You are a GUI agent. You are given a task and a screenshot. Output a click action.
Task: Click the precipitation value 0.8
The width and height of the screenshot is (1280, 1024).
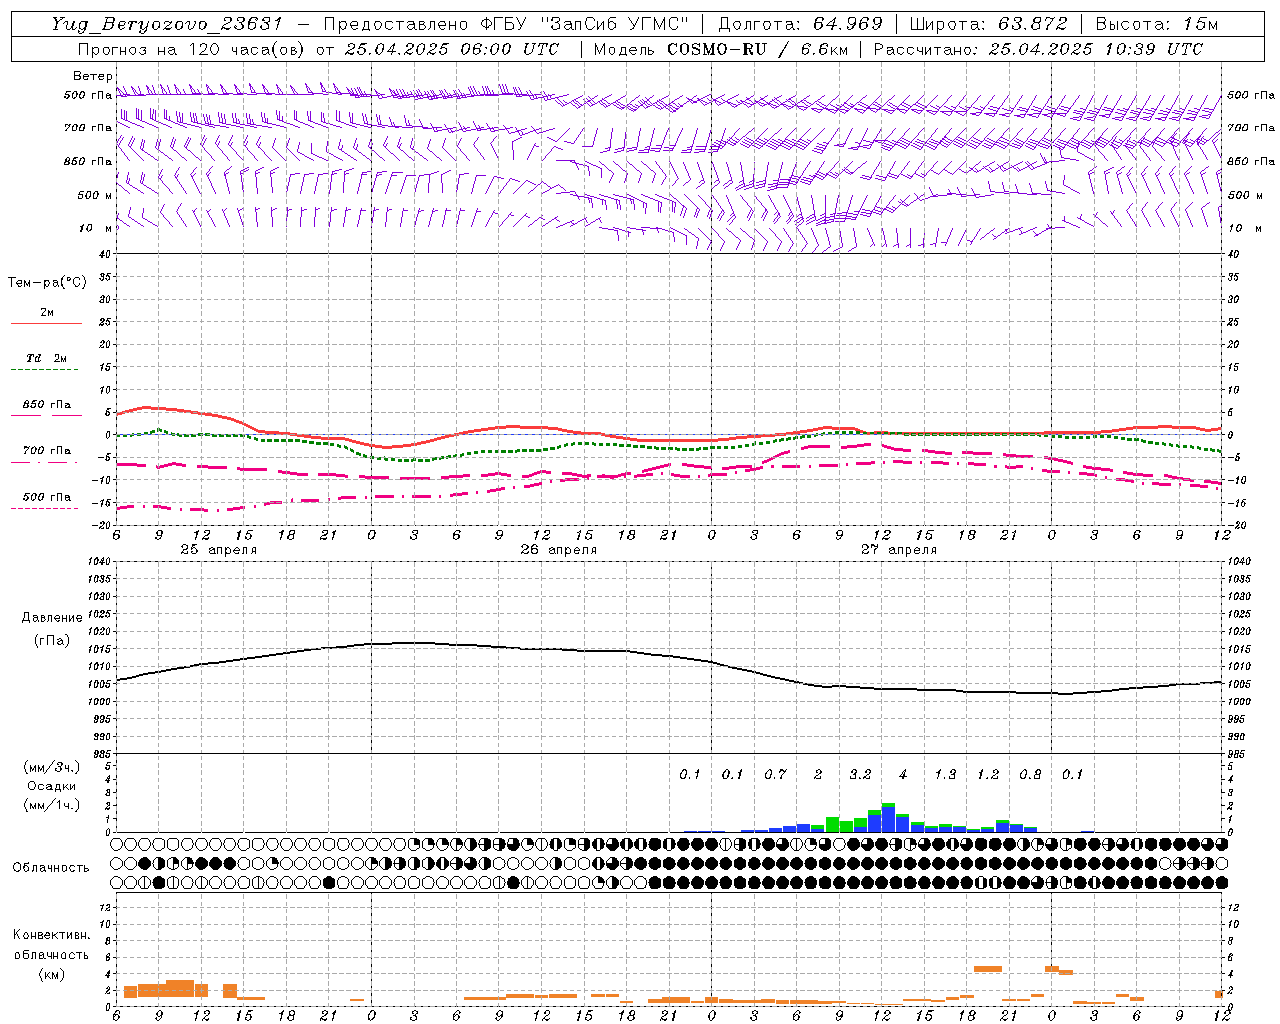click(1030, 775)
